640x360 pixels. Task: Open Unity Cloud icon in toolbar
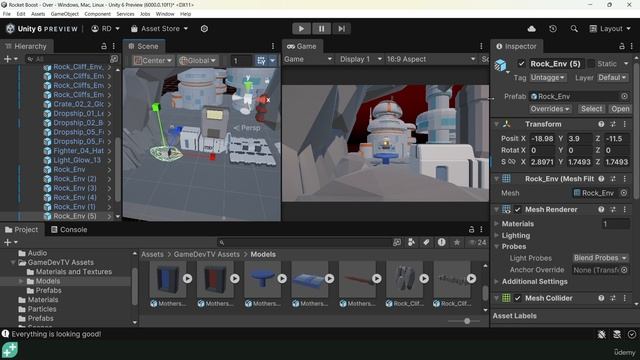coord(531,29)
